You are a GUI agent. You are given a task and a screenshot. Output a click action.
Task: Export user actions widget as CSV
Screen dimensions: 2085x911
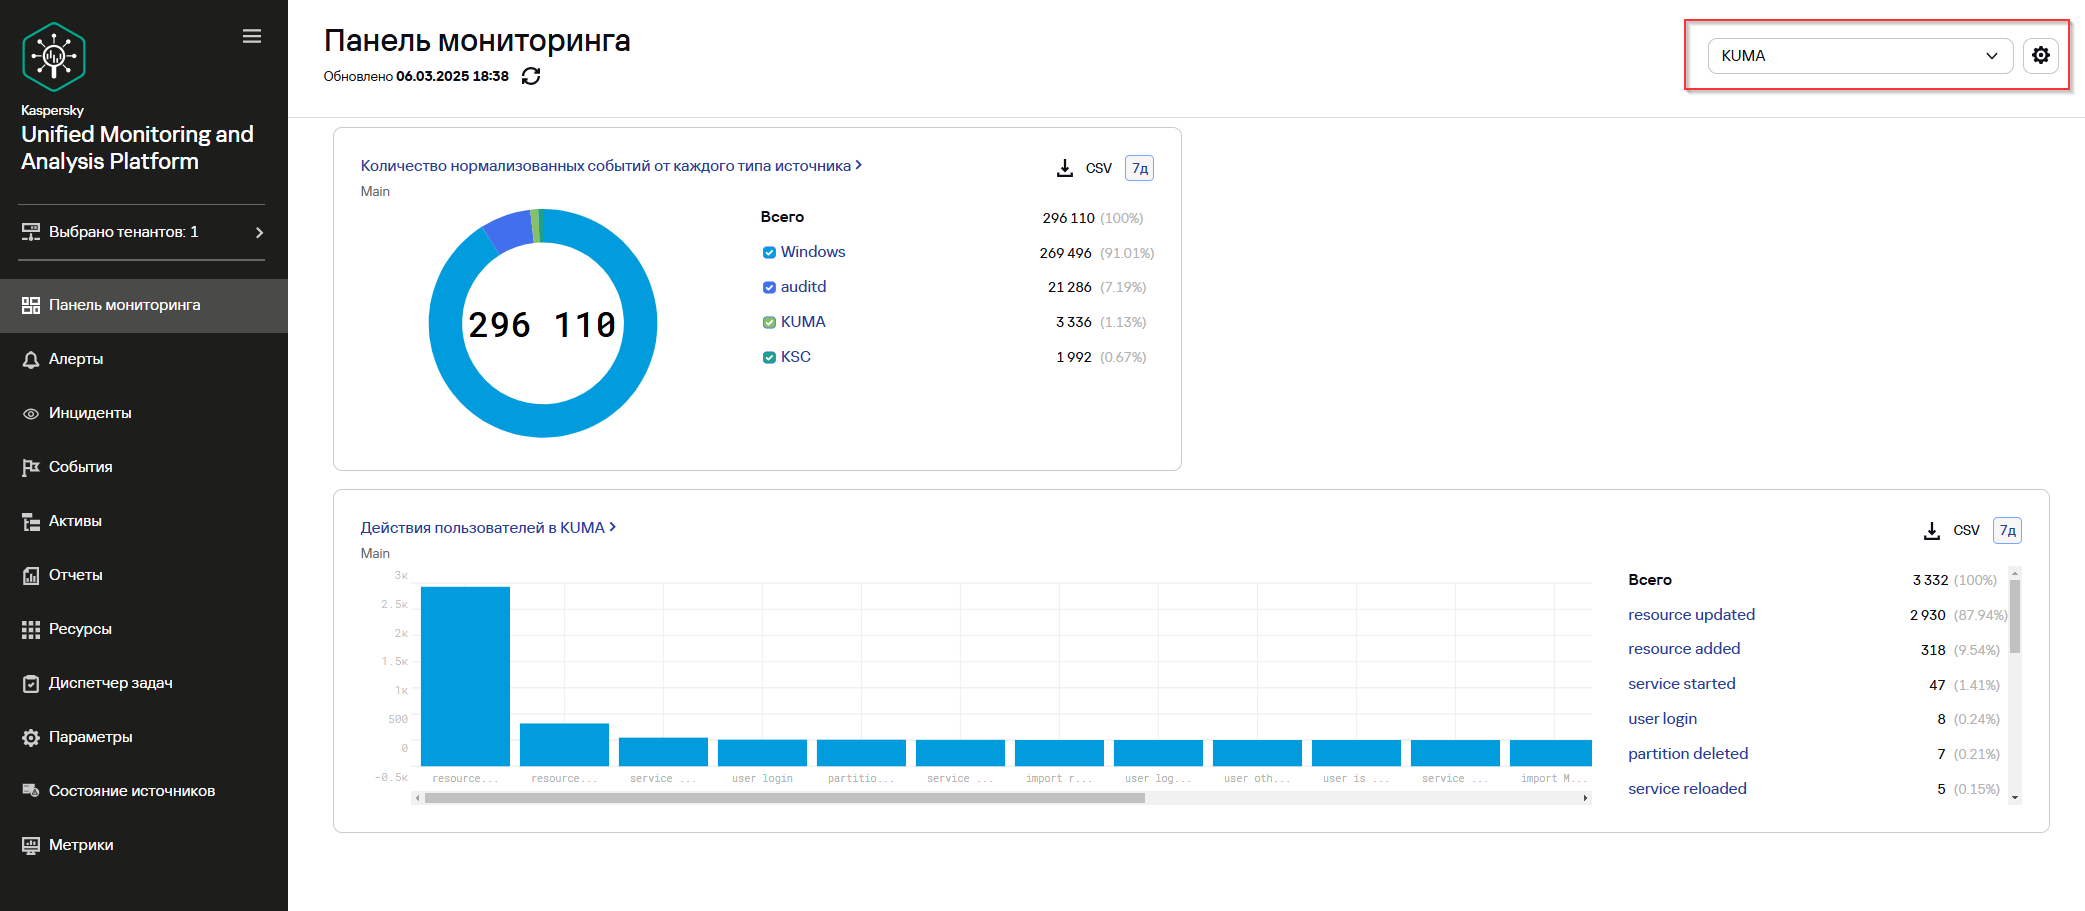click(x=1966, y=530)
